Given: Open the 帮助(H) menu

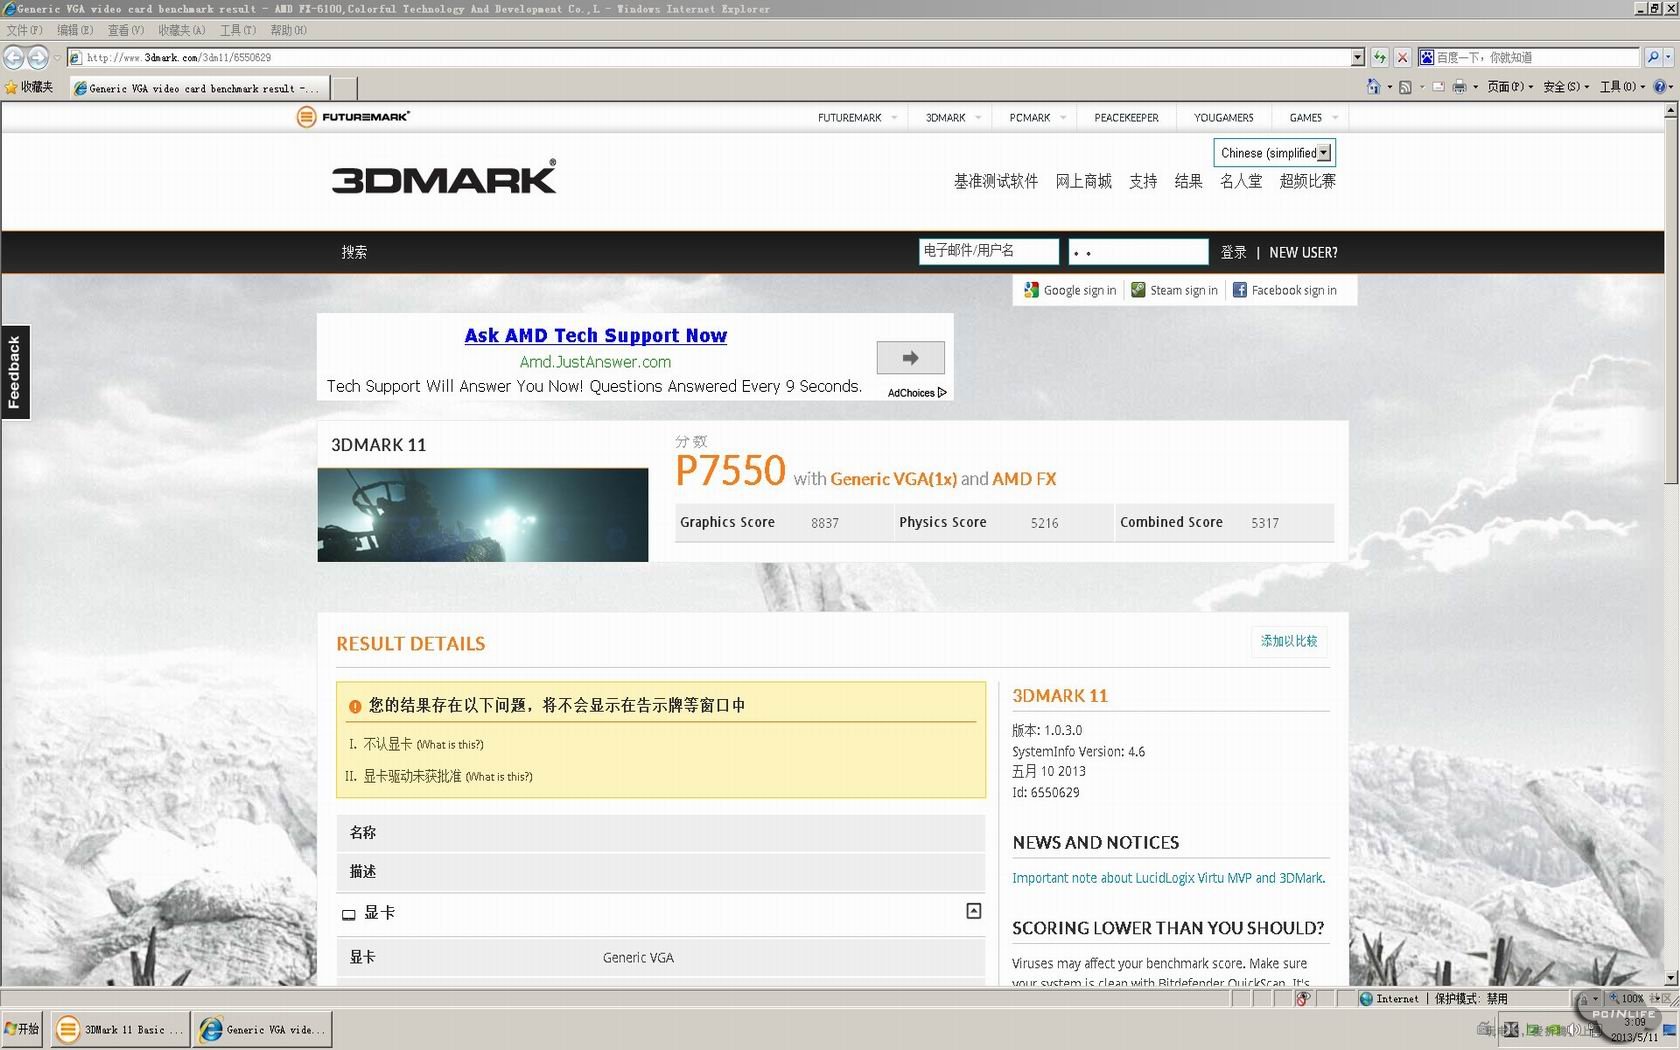Looking at the screenshot, I should (x=289, y=30).
